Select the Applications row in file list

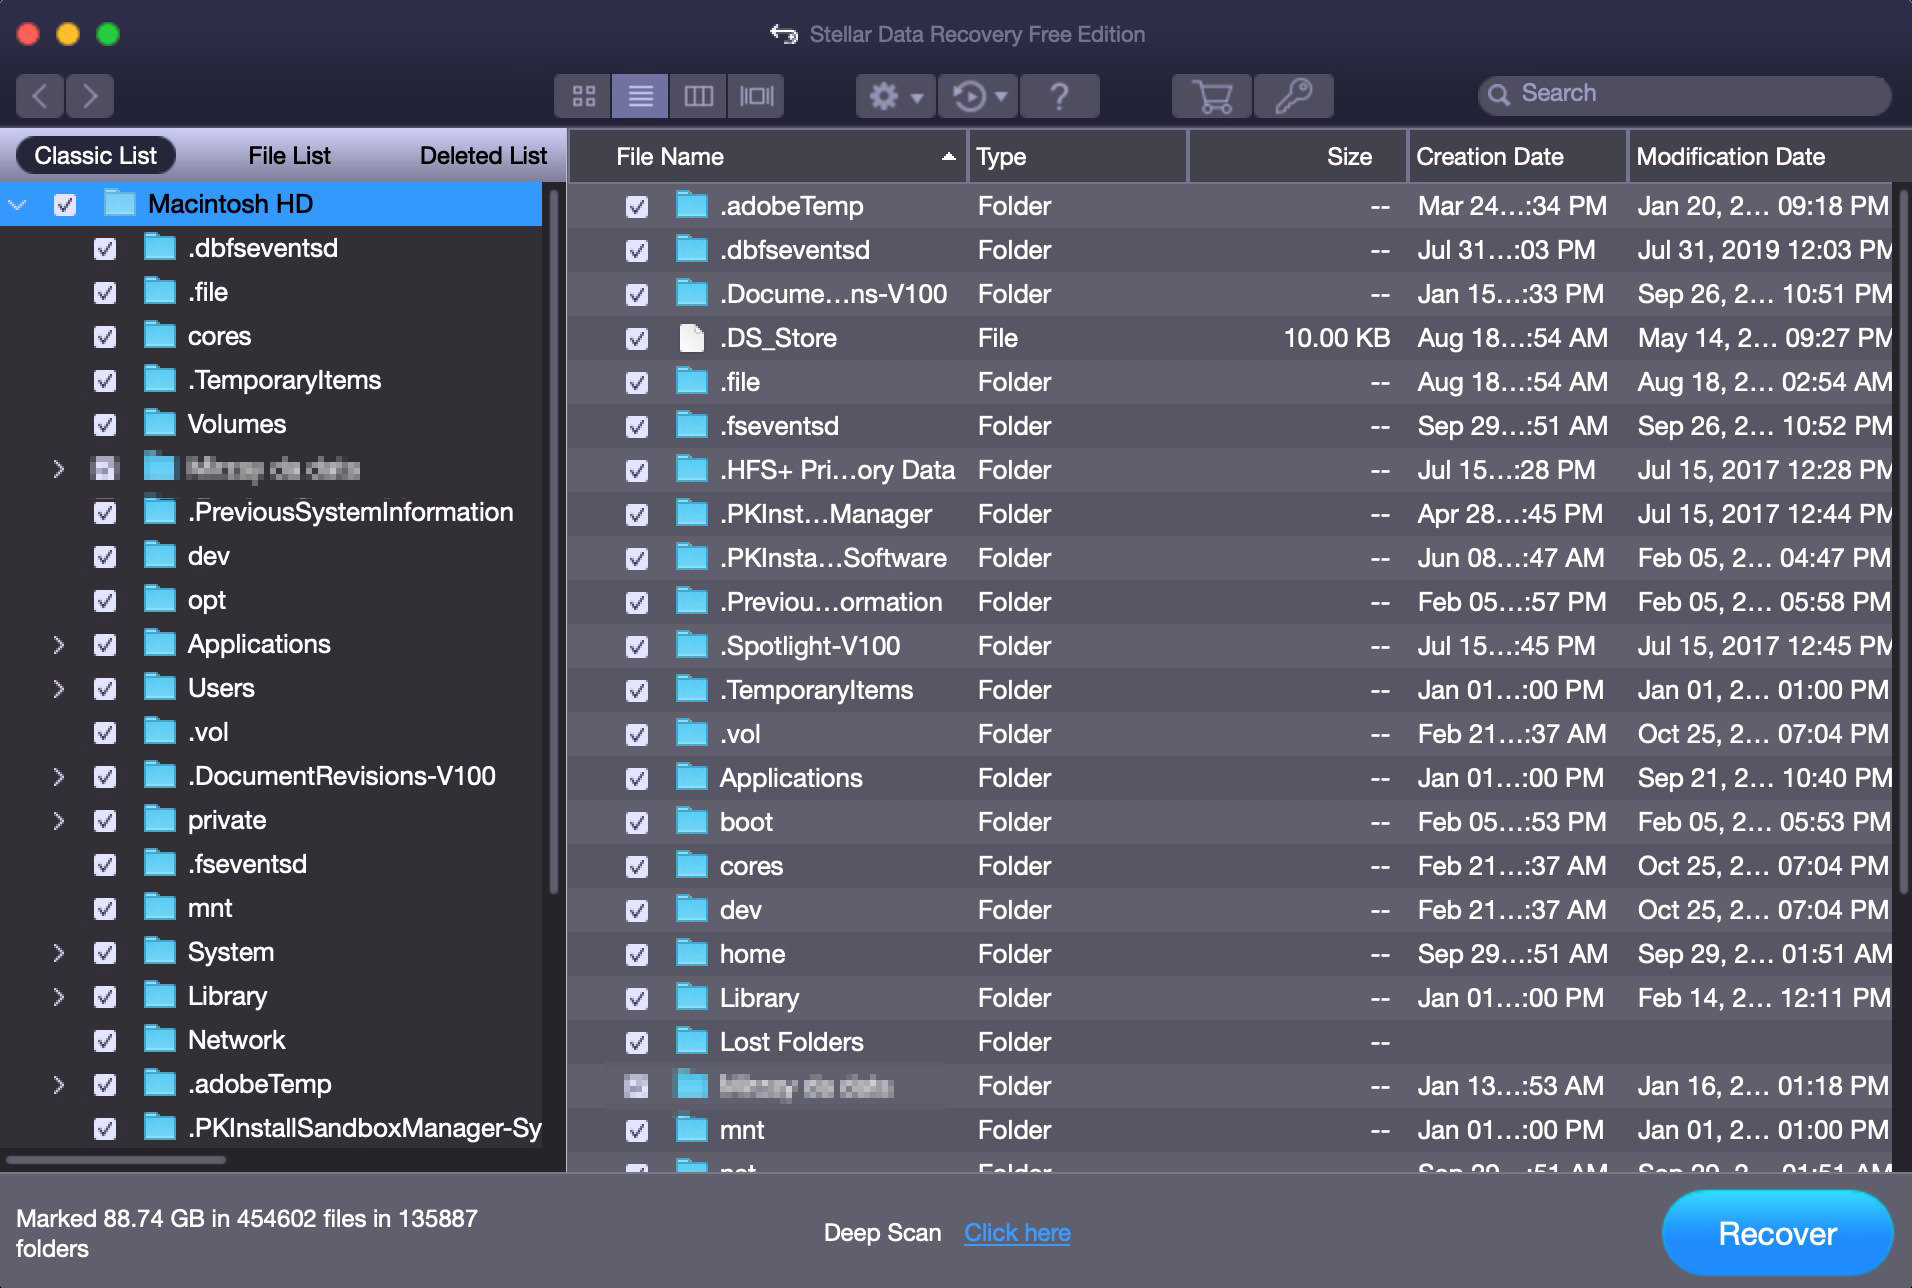(x=1230, y=778)
